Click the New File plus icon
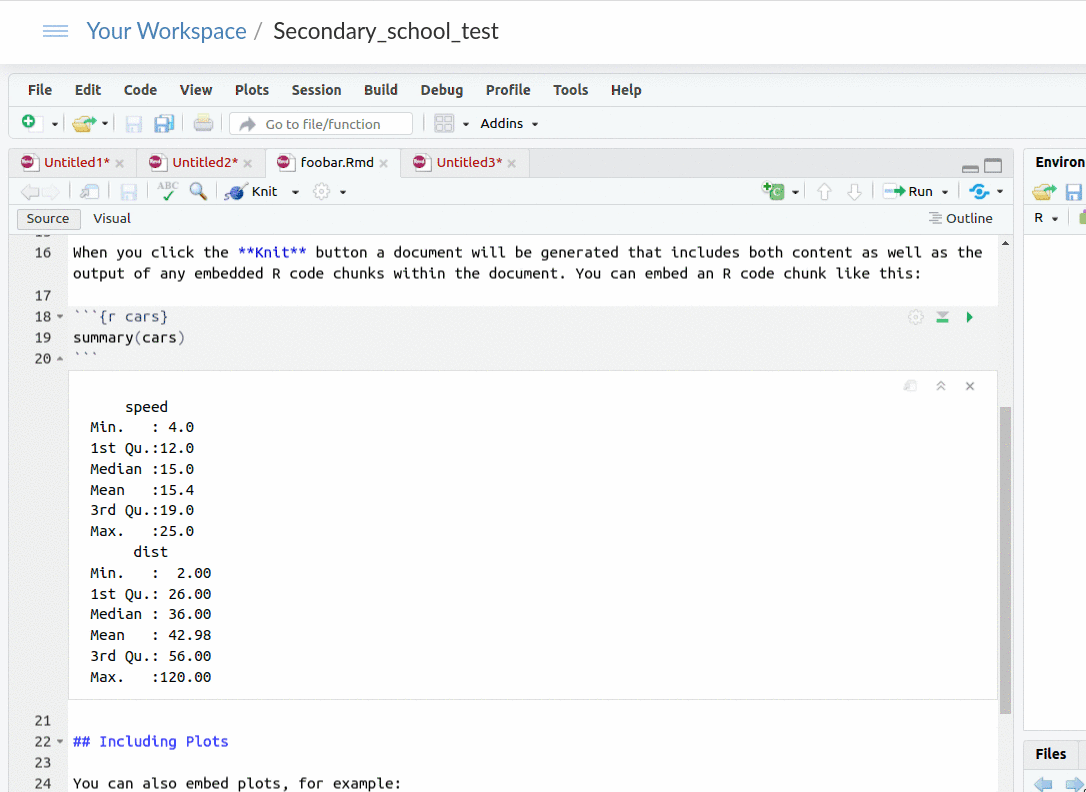1086x792 pixels. (29, 123)
